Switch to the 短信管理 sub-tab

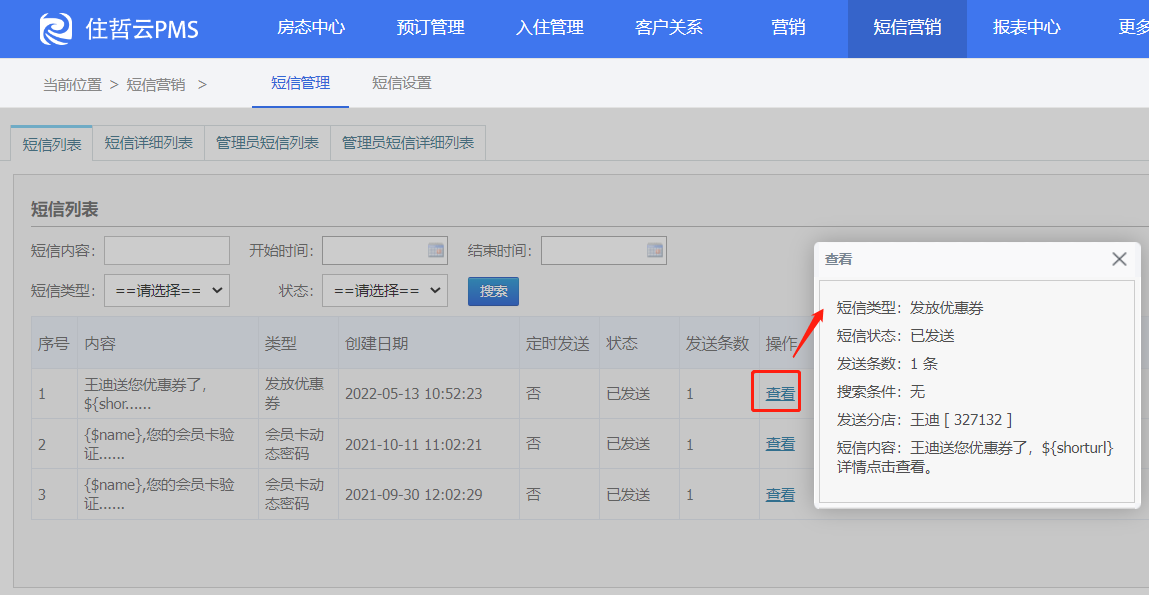coord(300,84)
